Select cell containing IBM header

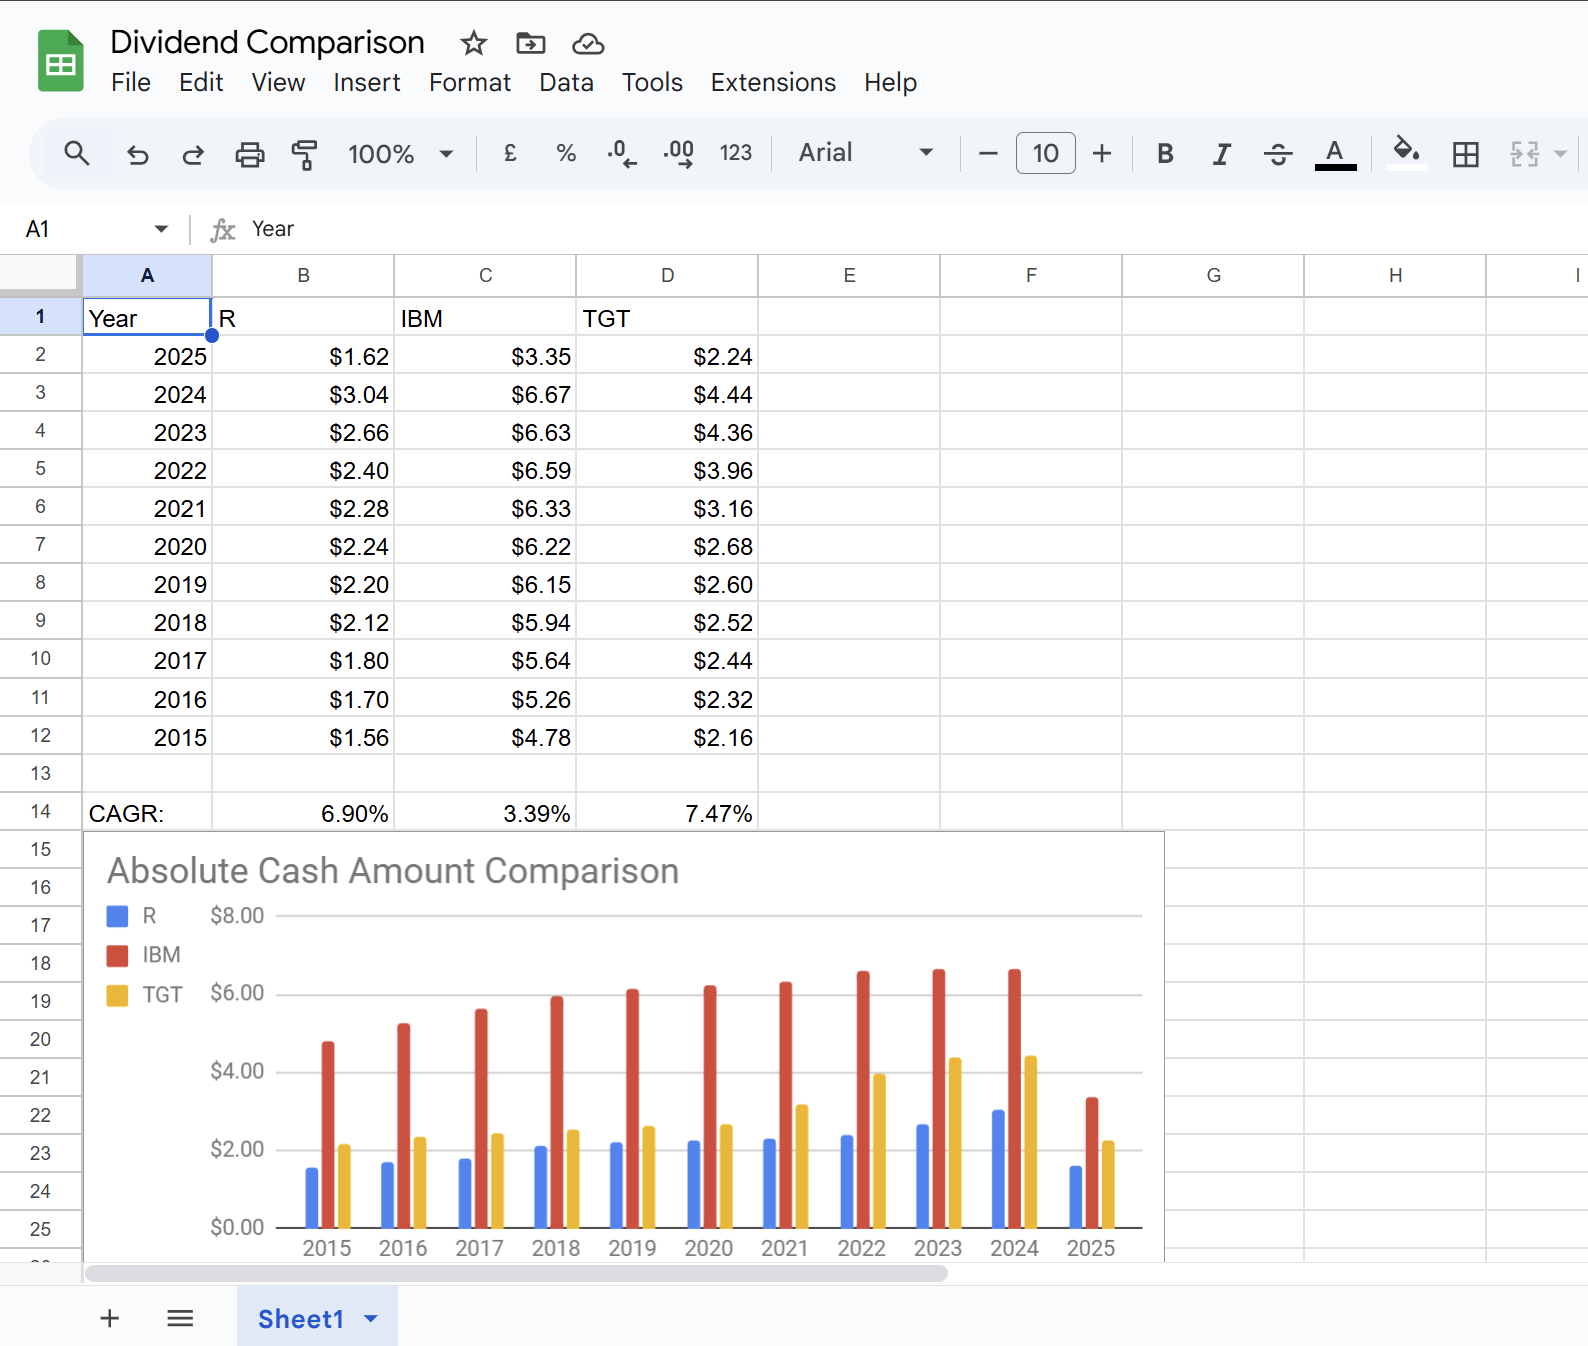point(485,318)
